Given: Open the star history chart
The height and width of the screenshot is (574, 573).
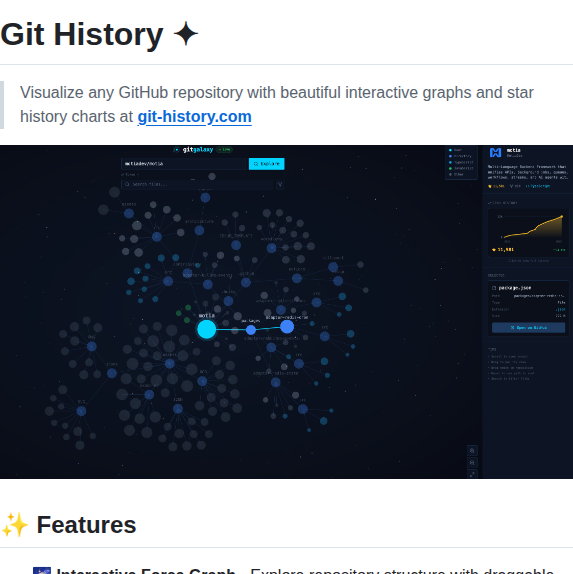Looking at the screenshot, I should pos(529,233).
